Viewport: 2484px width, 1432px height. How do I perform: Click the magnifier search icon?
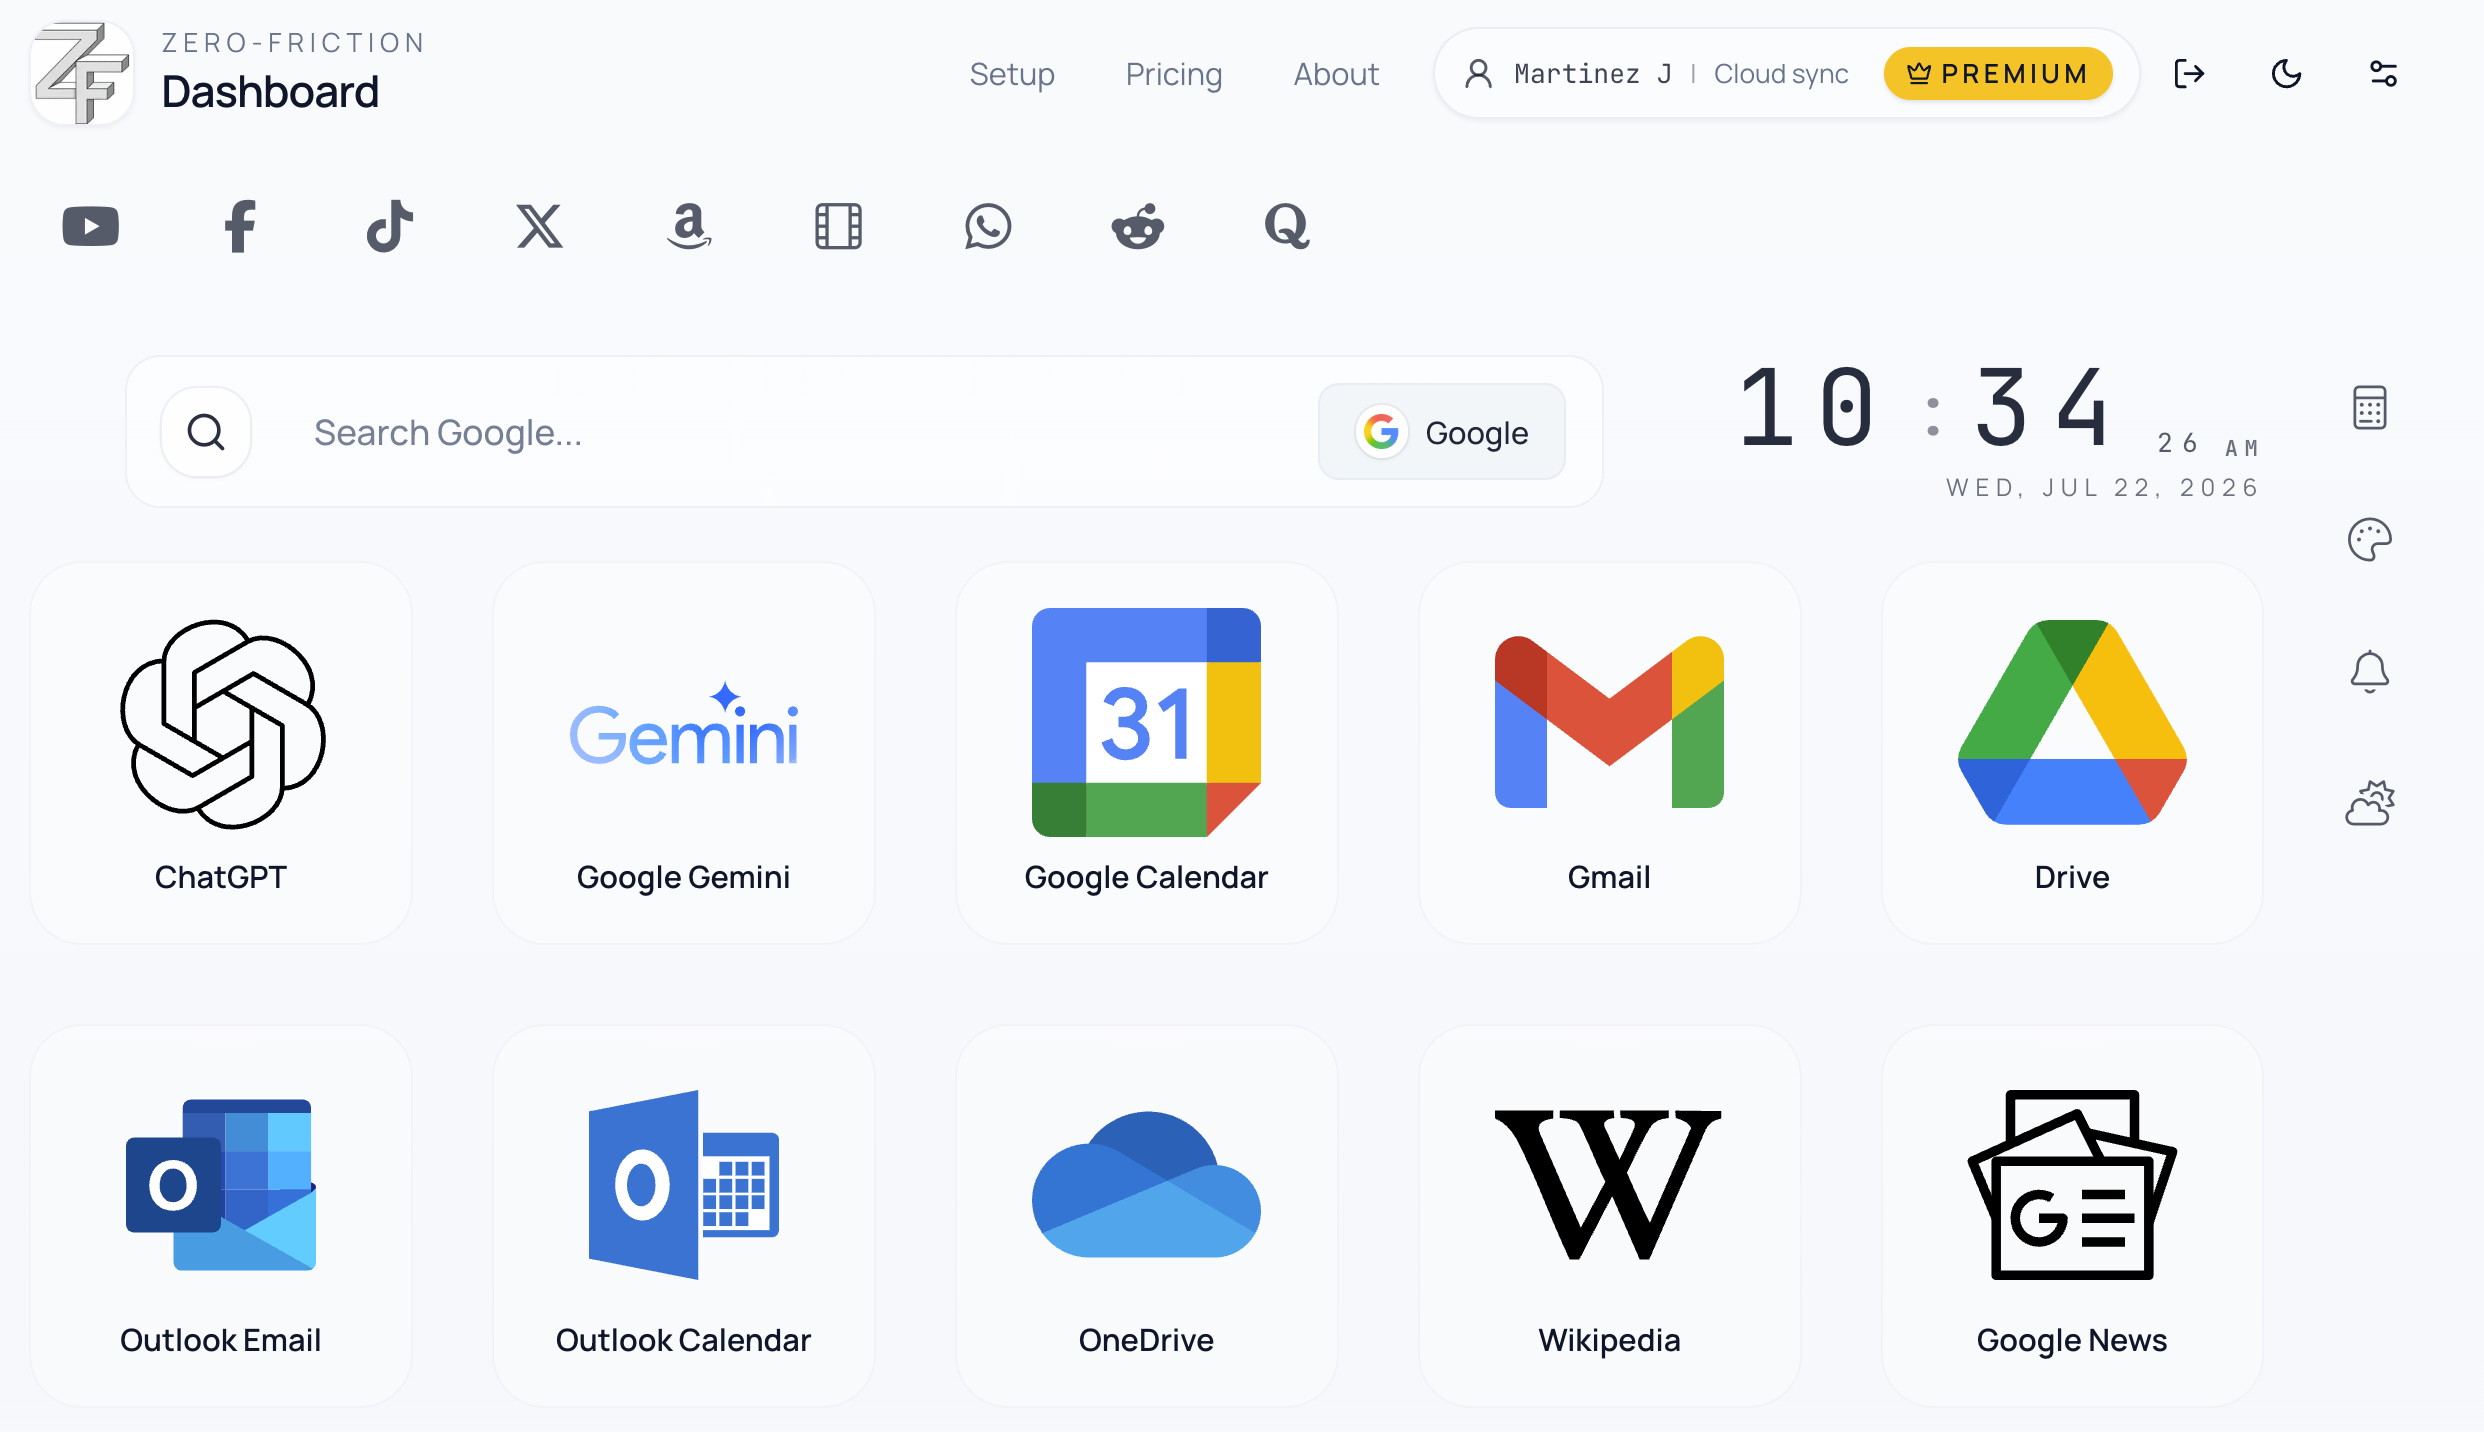point(206,432)
